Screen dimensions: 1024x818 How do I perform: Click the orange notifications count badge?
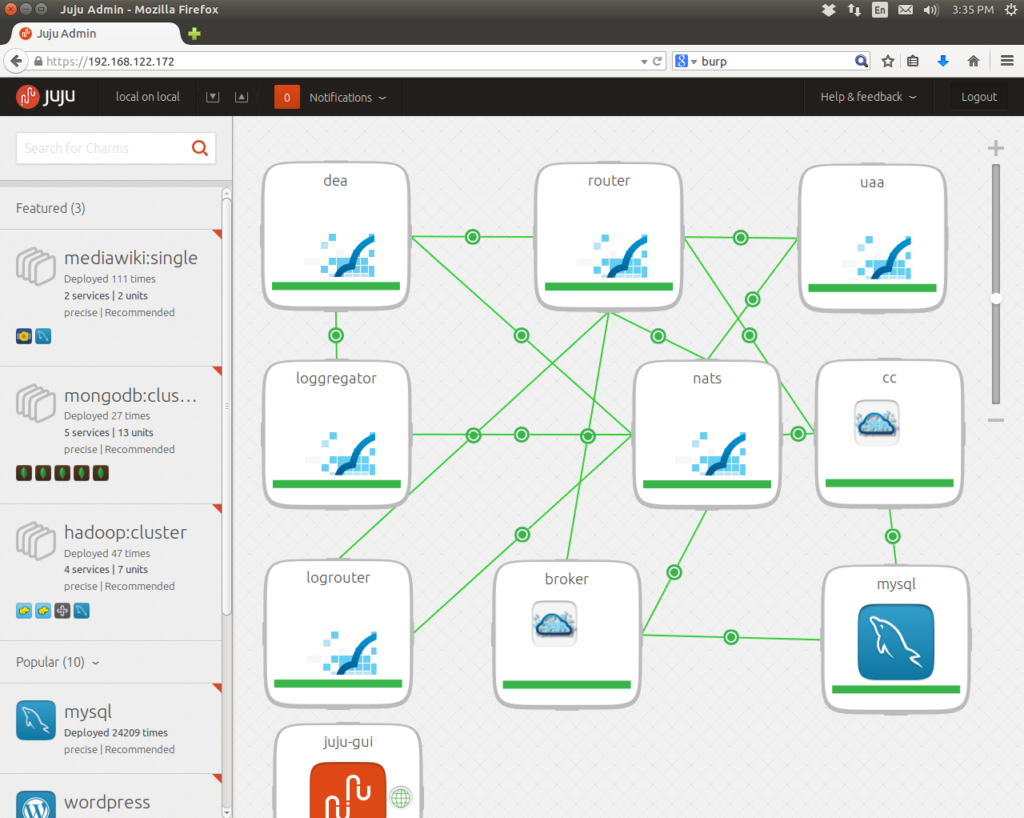click(287, 97)
